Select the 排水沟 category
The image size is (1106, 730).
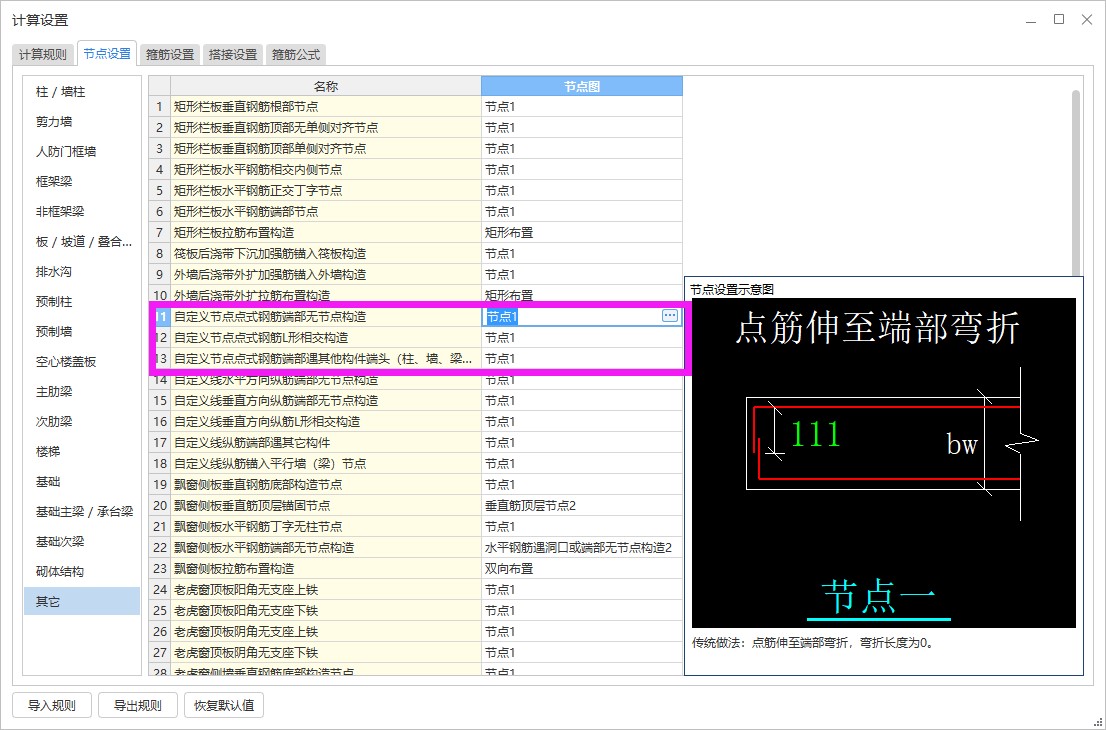point(80,271)
